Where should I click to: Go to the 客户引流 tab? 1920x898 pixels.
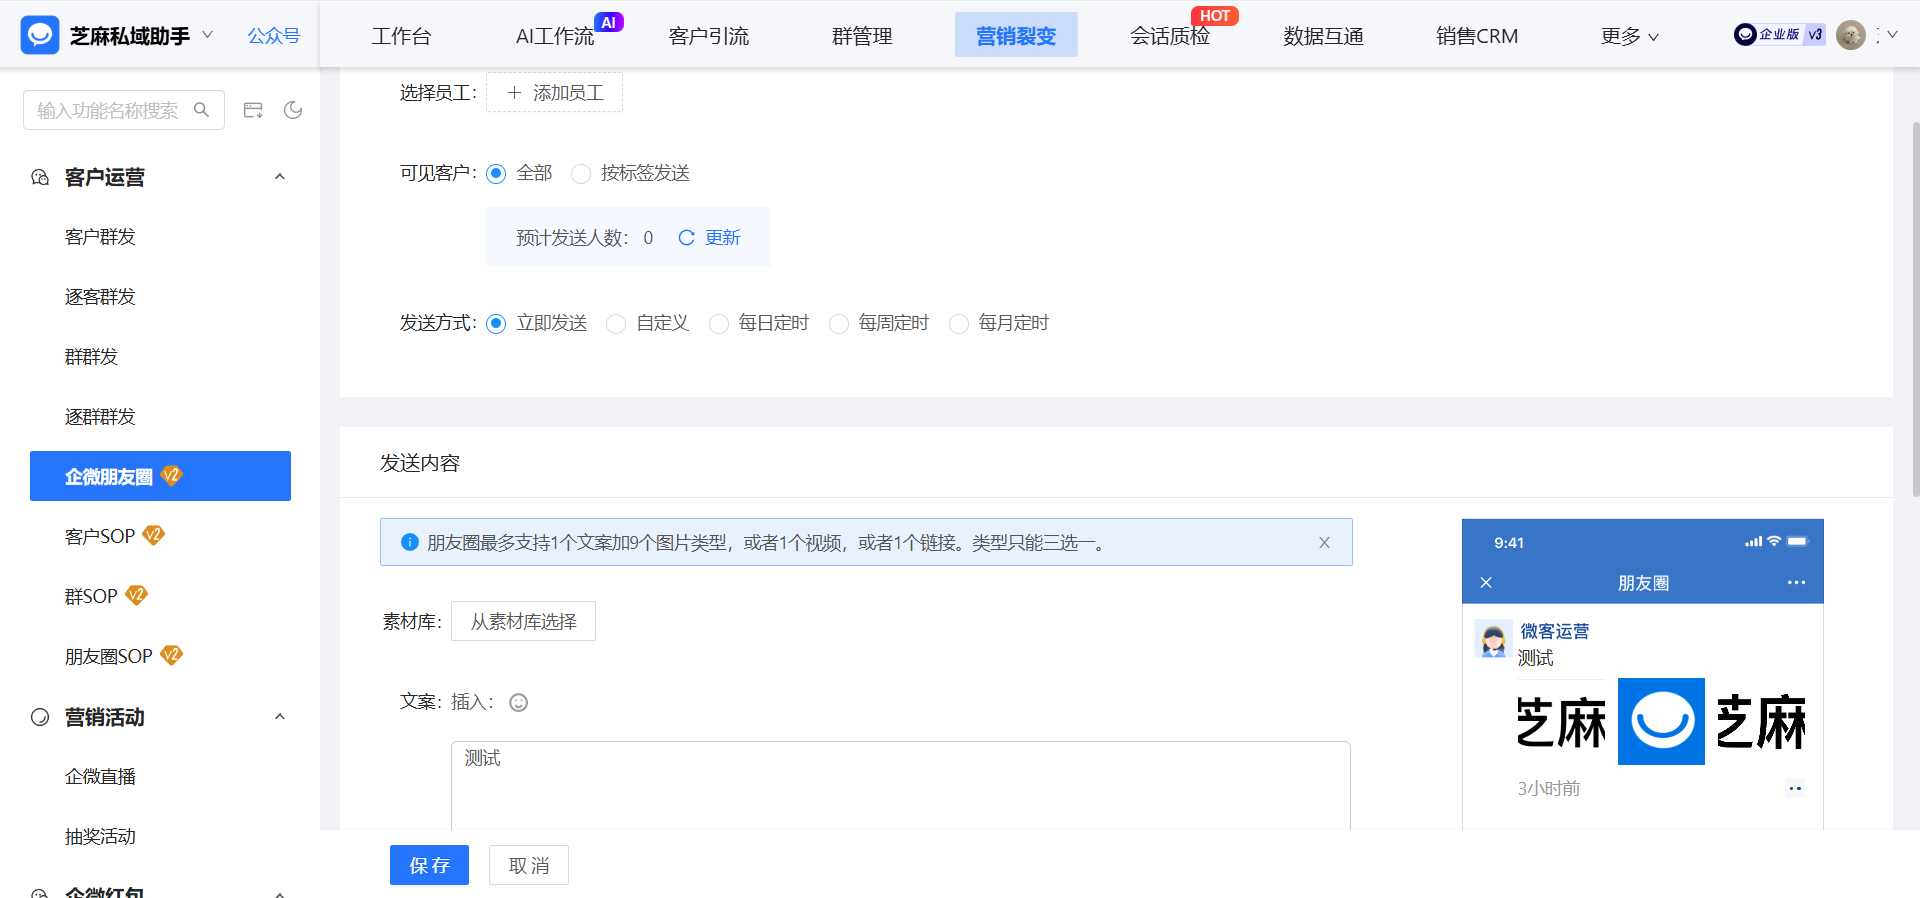coord(708,36)
